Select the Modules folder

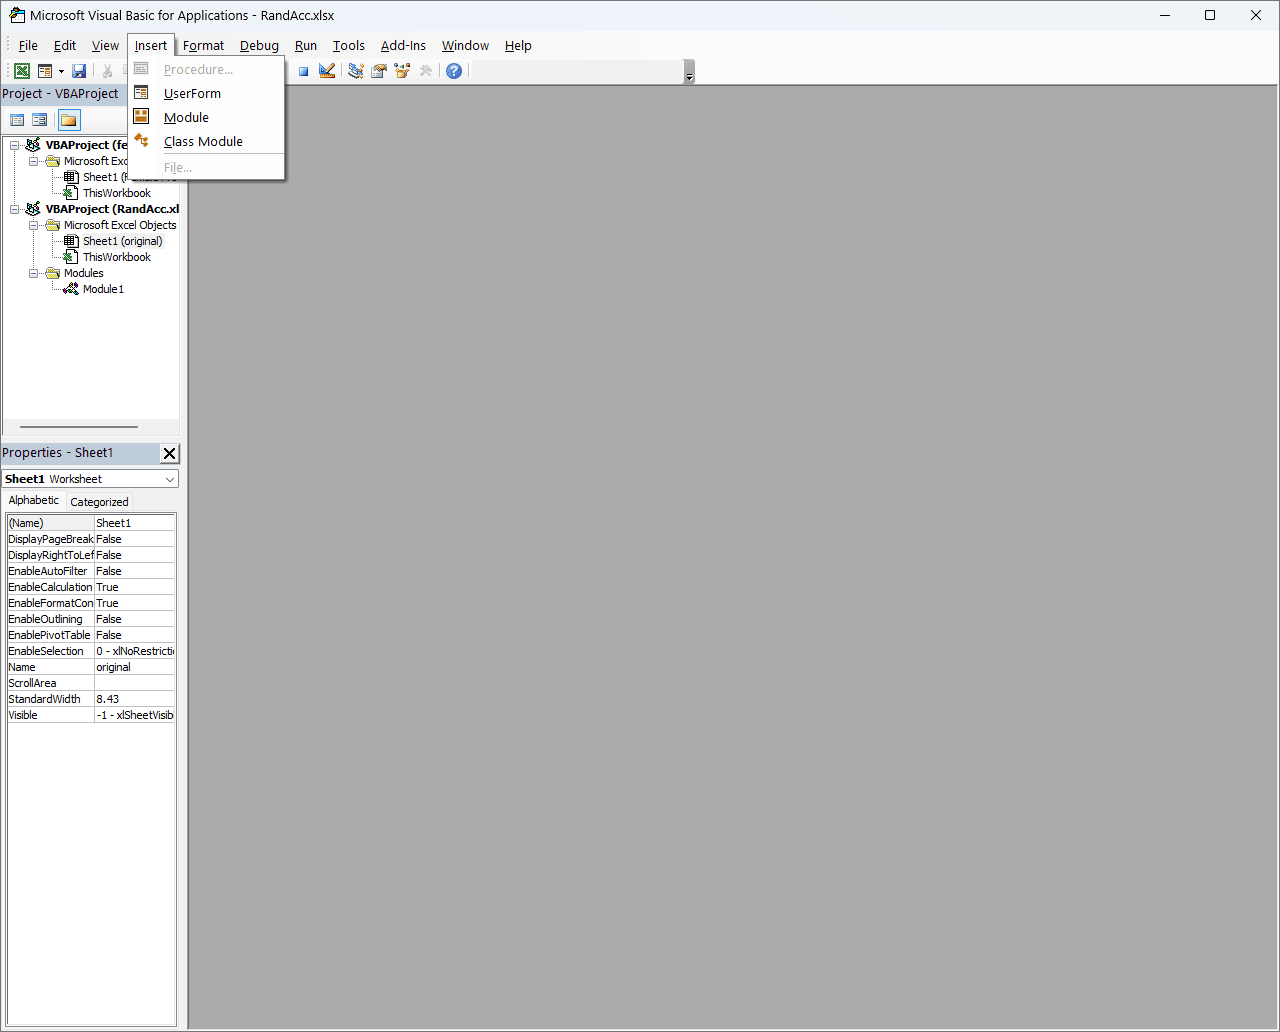tap(83, 273)
